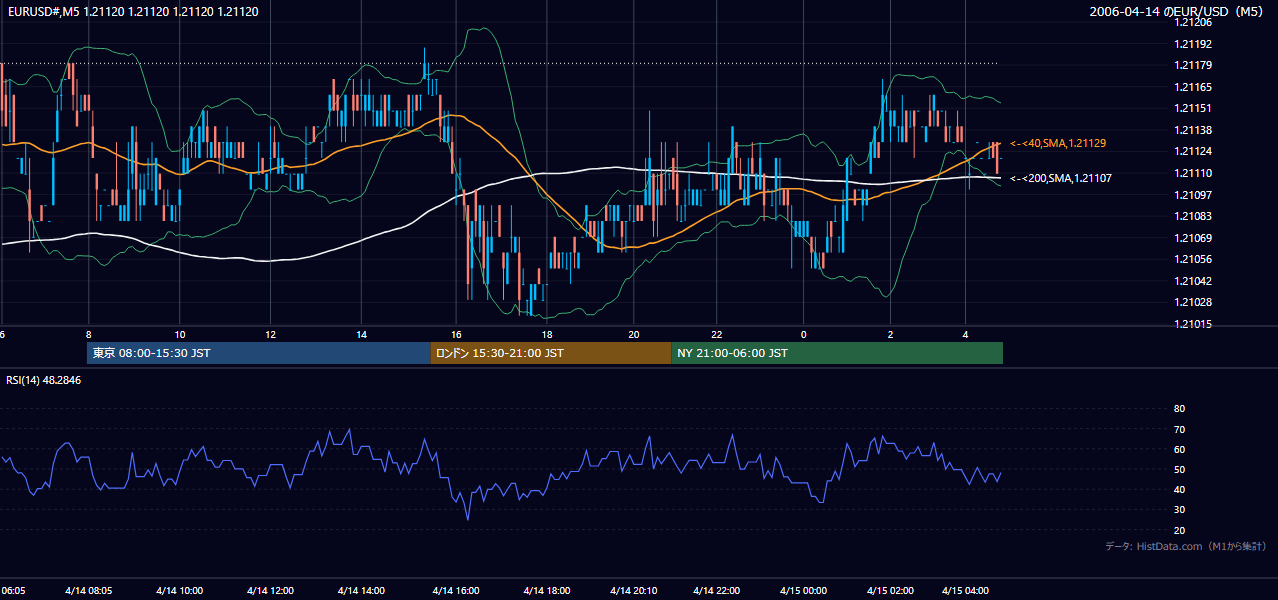The width and height of the screenshot is (1278, 600).
Task: Click RSI scale value 30
Action: point(1180,510)
